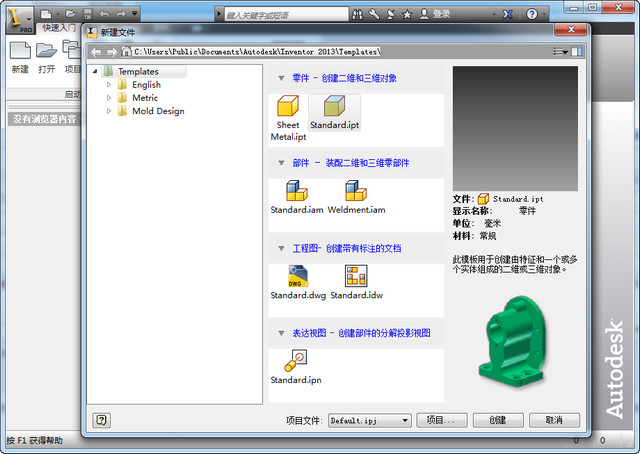Open quick access toolbar customize dropdown
Screen dimensions: 640x454
coord(135,14)
